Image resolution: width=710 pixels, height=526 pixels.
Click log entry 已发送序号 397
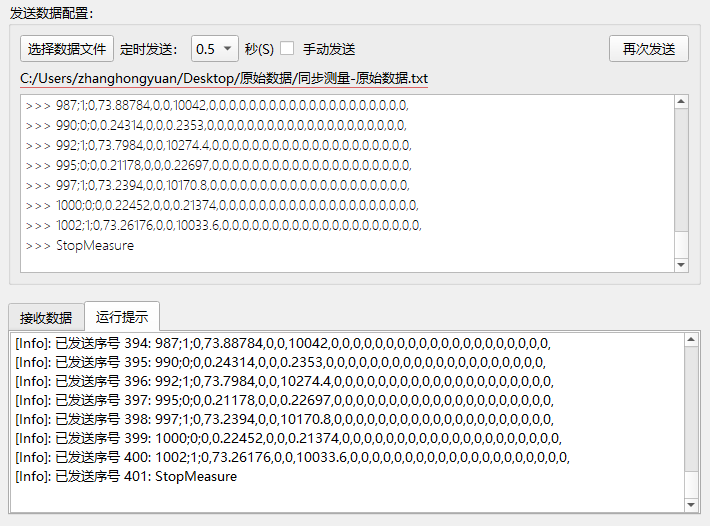284,400
